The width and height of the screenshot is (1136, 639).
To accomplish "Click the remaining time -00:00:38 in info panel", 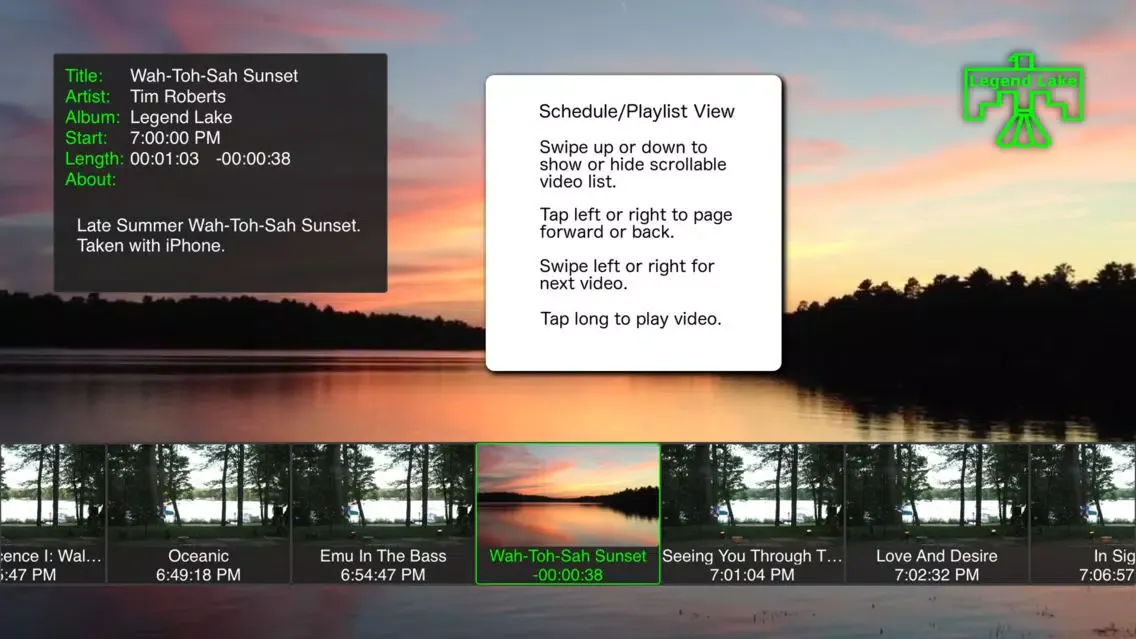I will tap(253, 159).
